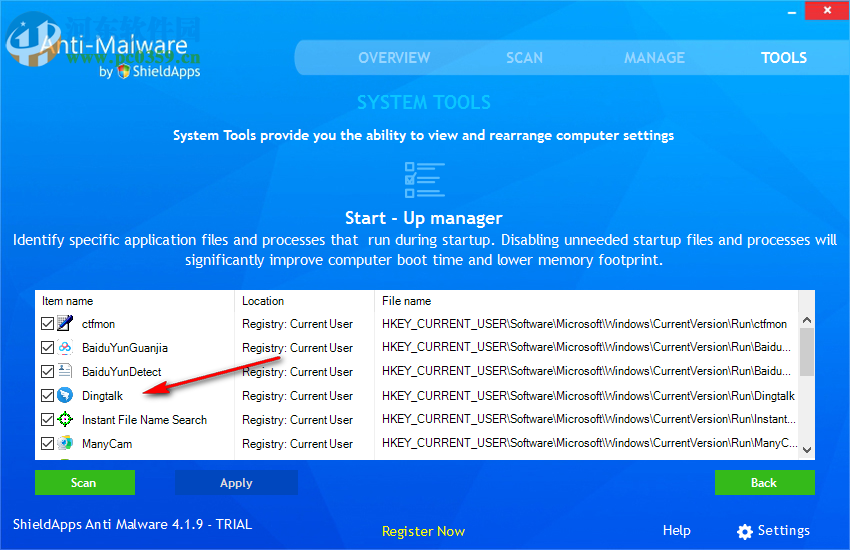
Task: Click scrollbar up arrow in startup list
Action: [807, 320]
